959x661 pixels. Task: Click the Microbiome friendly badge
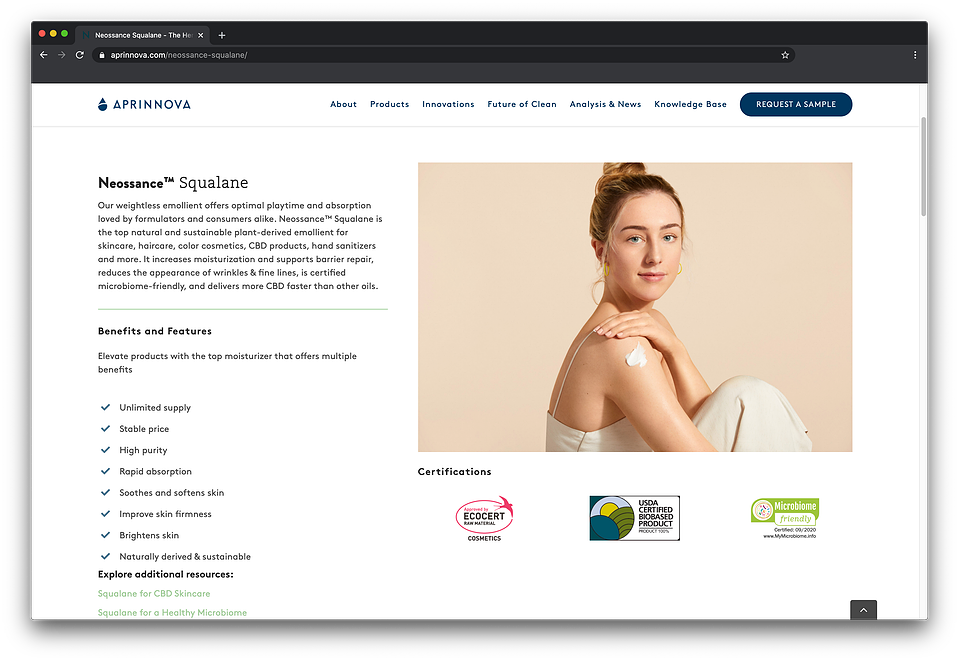coord(785,519)
